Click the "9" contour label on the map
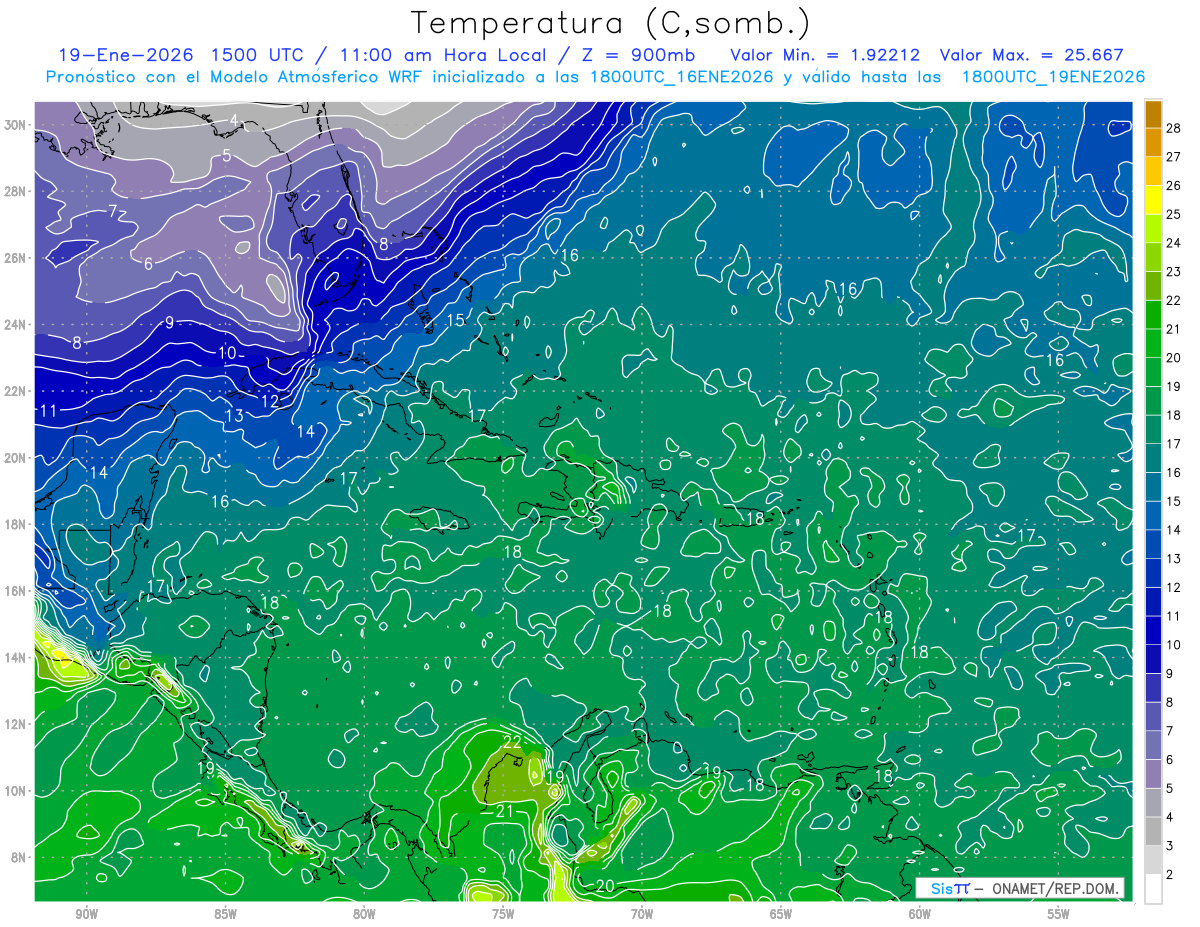This screenshot has width=1200, height=927. [170, 322]
